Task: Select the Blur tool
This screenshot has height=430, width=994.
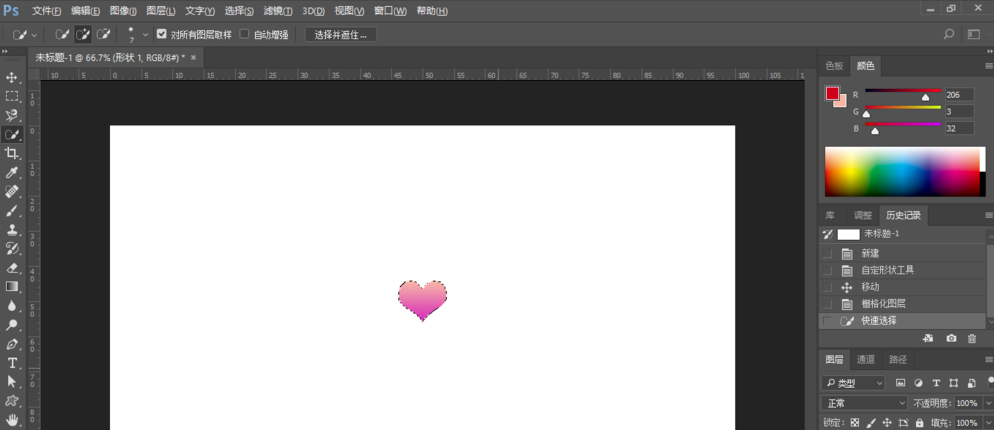Action: (11, 305)
